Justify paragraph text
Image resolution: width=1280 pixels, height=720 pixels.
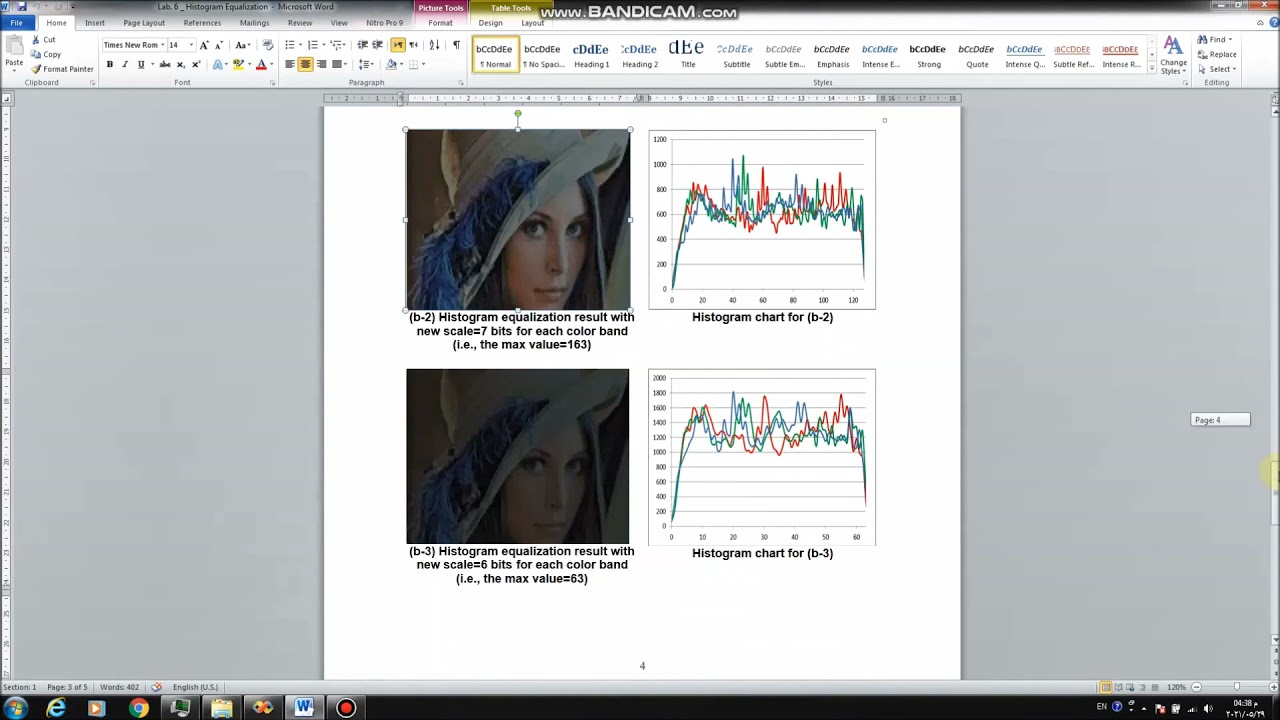coord(337,64)
